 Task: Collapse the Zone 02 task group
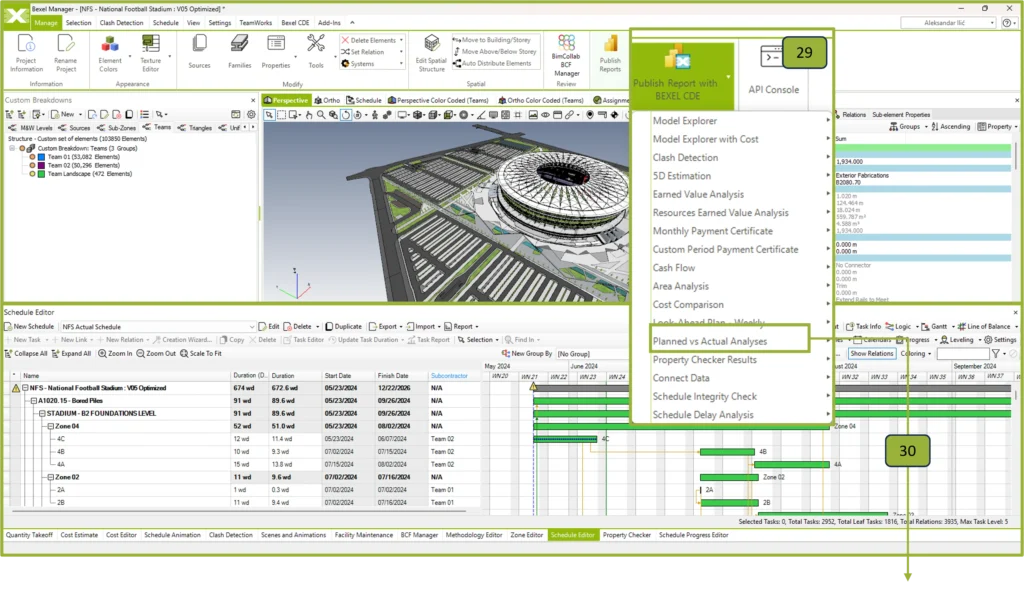tap(50, 477)
